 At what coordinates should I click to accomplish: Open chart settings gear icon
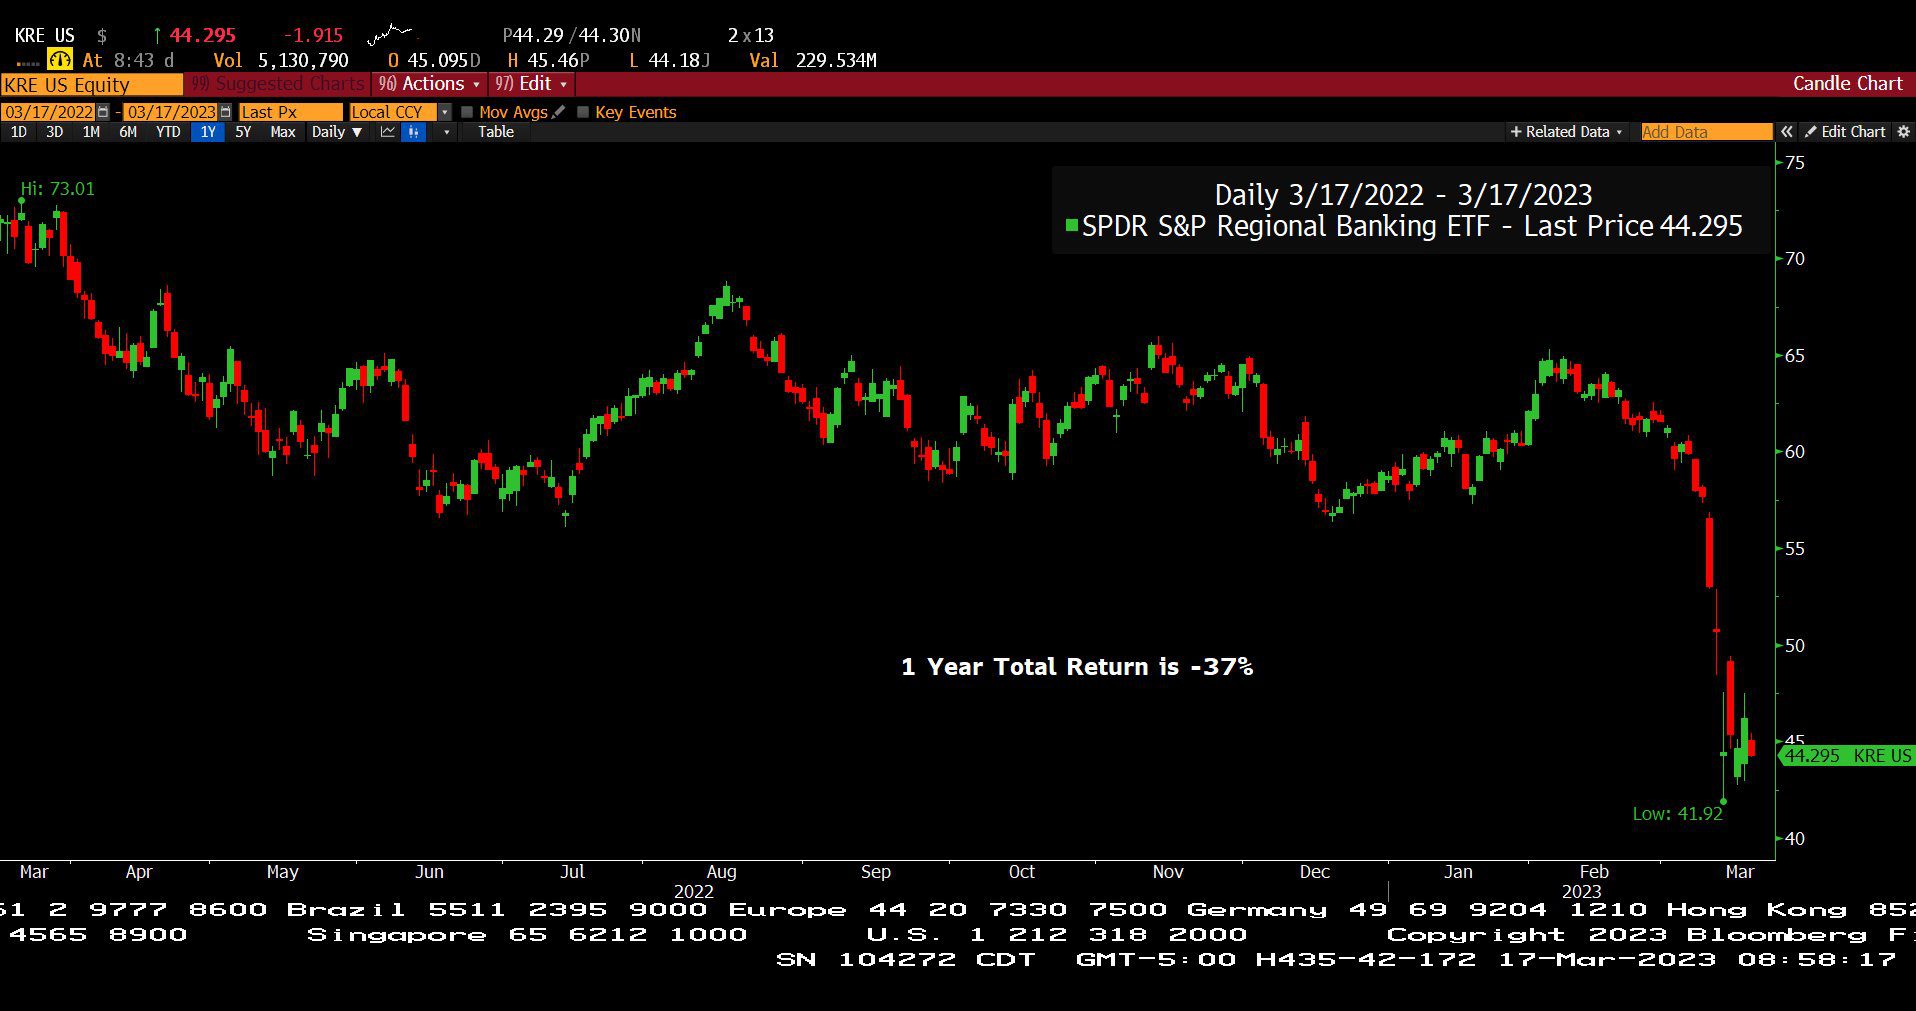tap(1903, 132)
